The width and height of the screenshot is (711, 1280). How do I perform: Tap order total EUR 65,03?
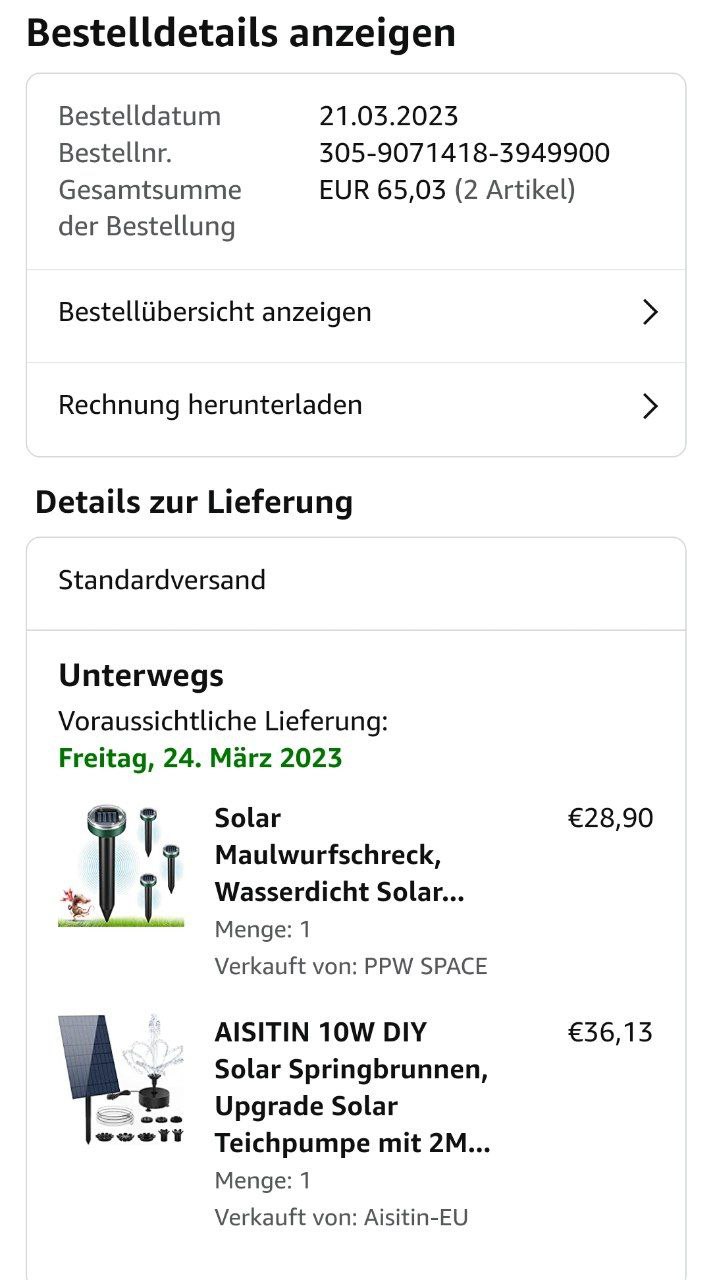(x=382, y=189)
